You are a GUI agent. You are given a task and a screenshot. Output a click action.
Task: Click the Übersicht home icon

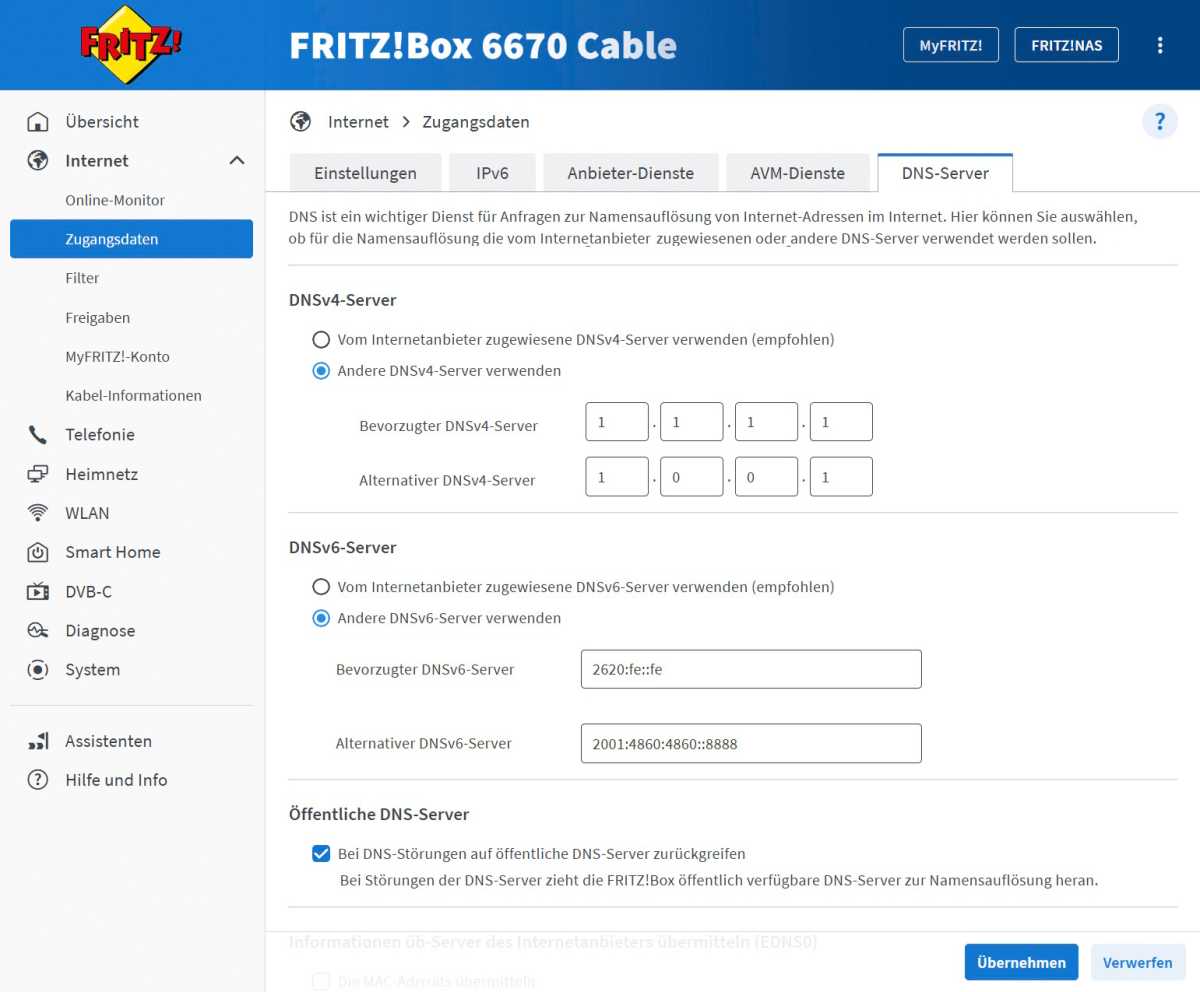pos(38,122)
